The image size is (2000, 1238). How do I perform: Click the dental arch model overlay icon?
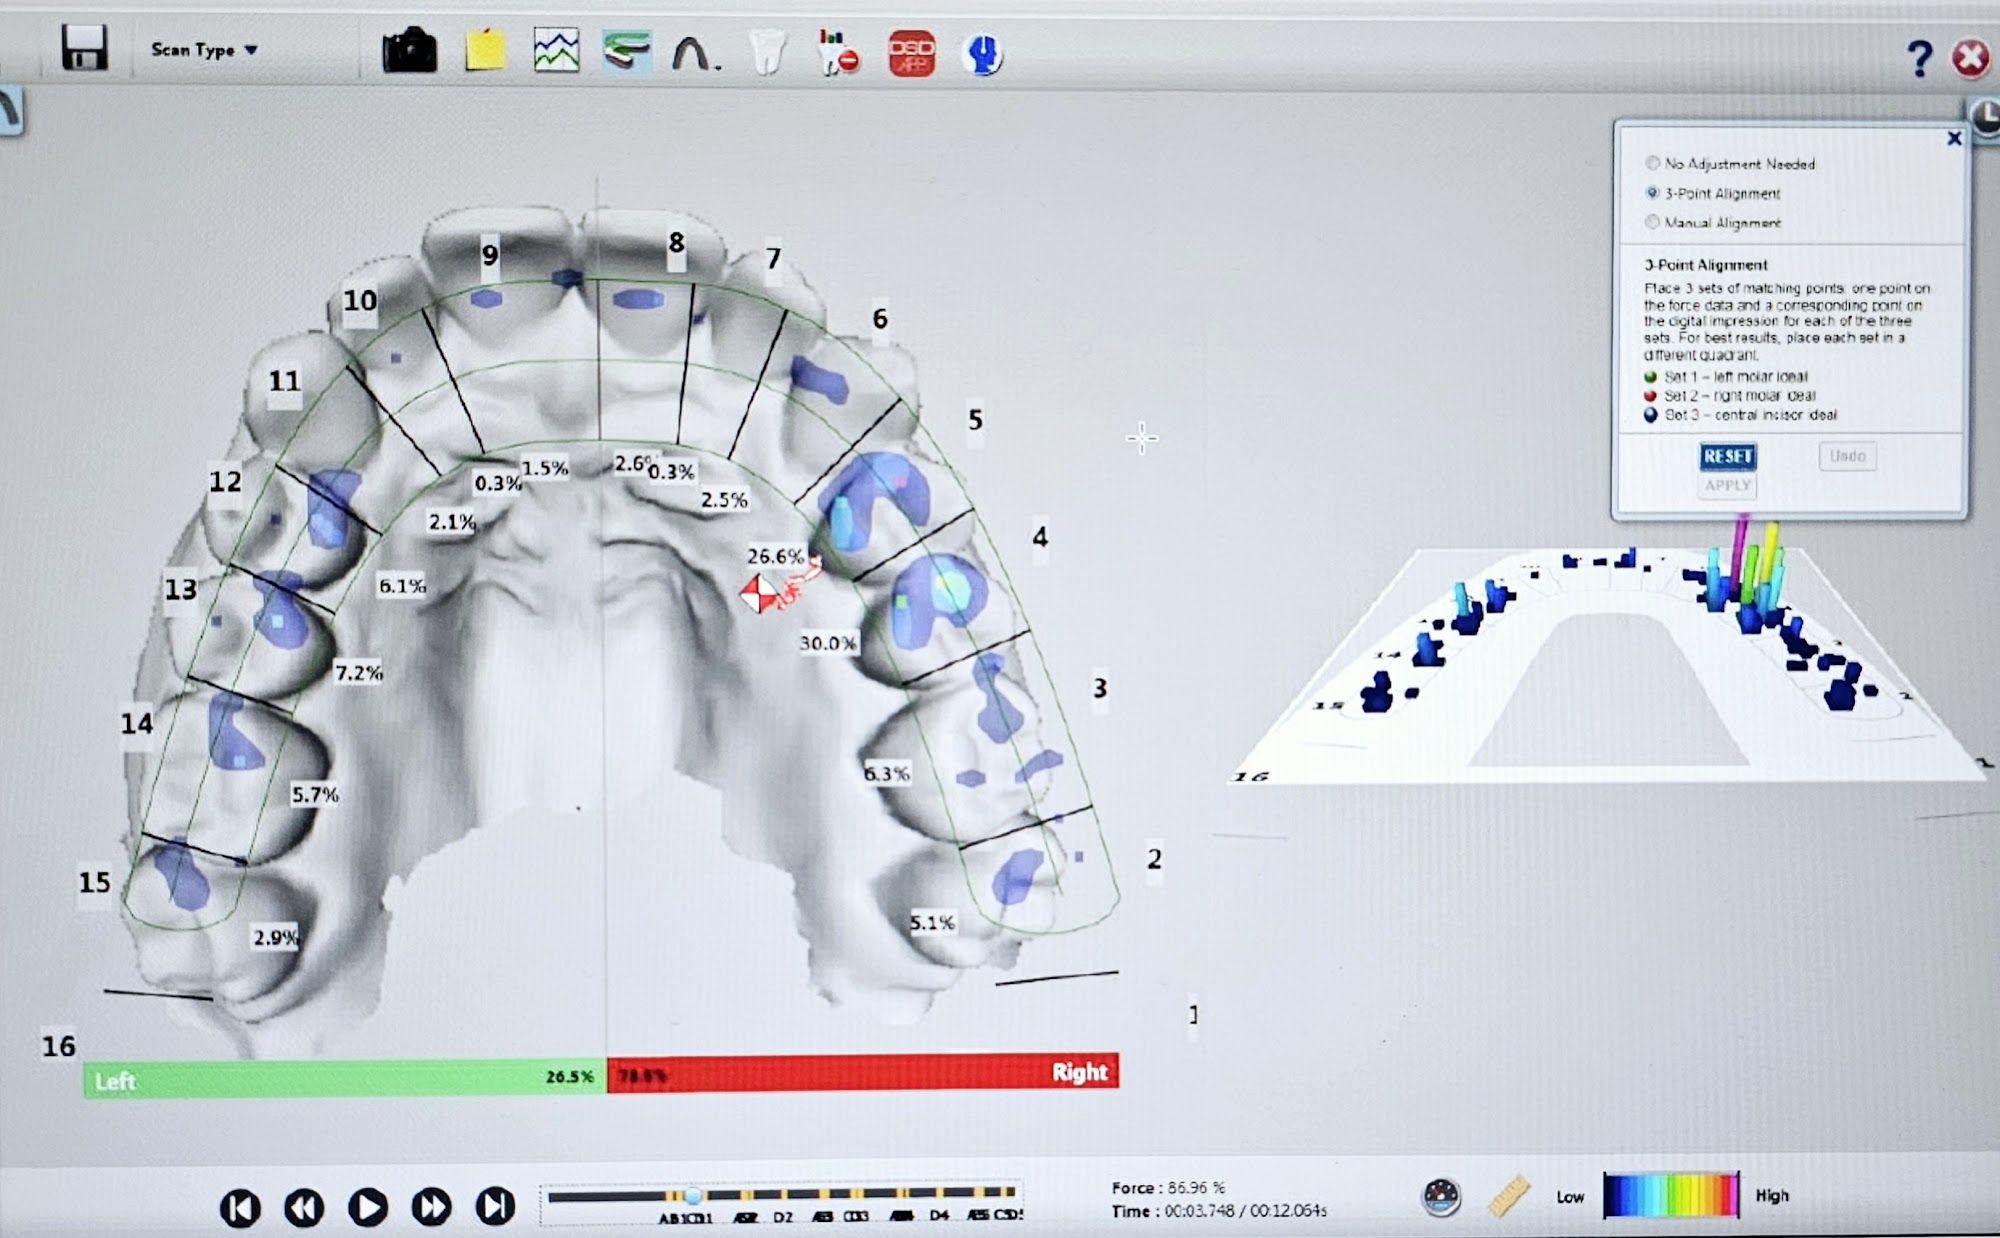coord(627,51)
